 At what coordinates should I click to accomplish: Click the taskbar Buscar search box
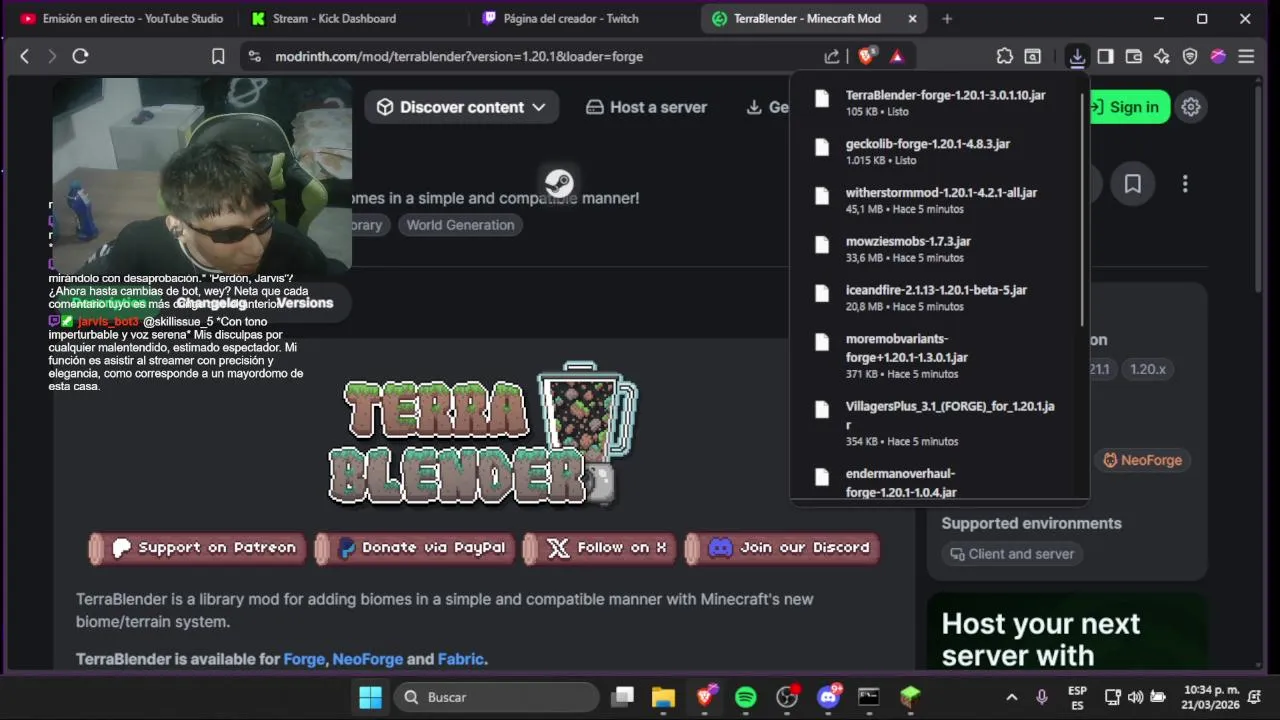497,697
